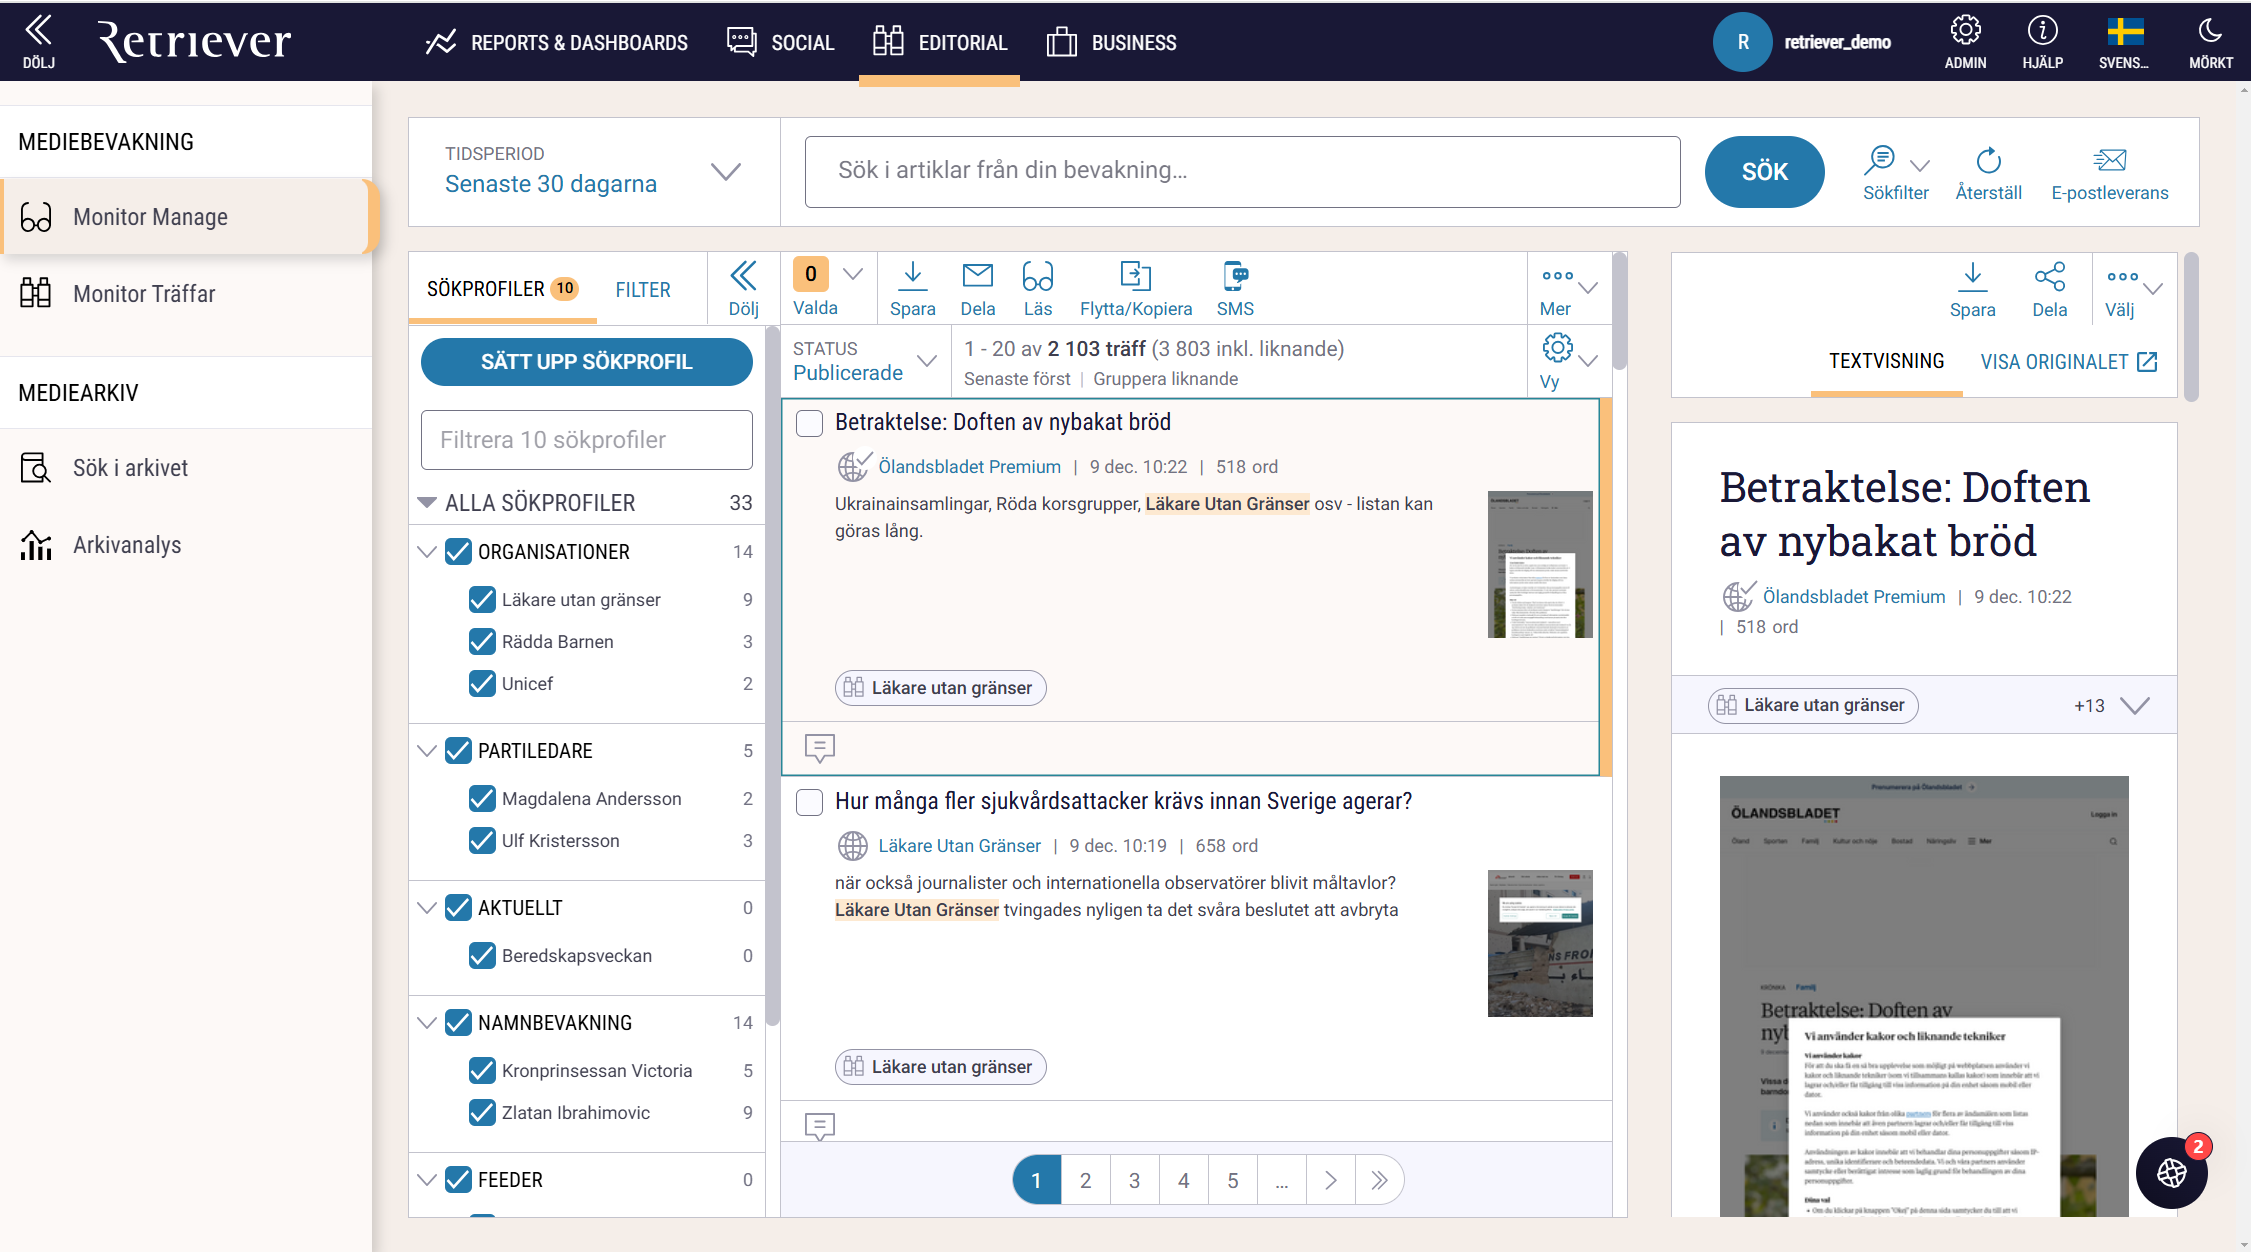Open the Betraktelse article thumbnail in list
The height and width of the screenshot is (1252, 2251).
(x=1540, y=564)
